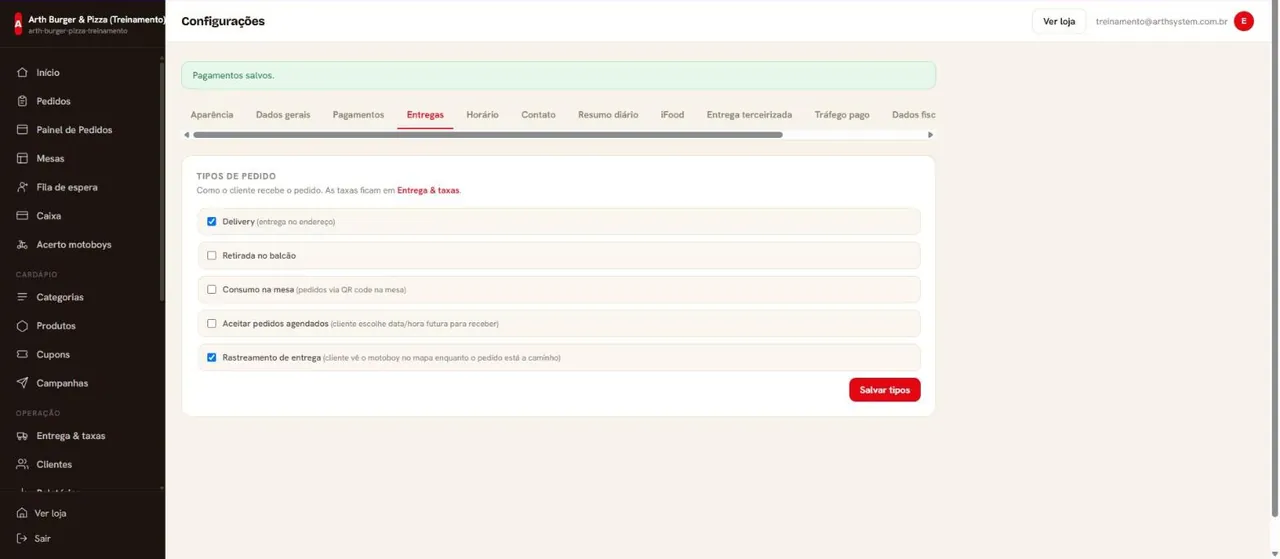Open the Pagamentos tab
Screen dimensions: 1280x559
(x=358, y=115)
